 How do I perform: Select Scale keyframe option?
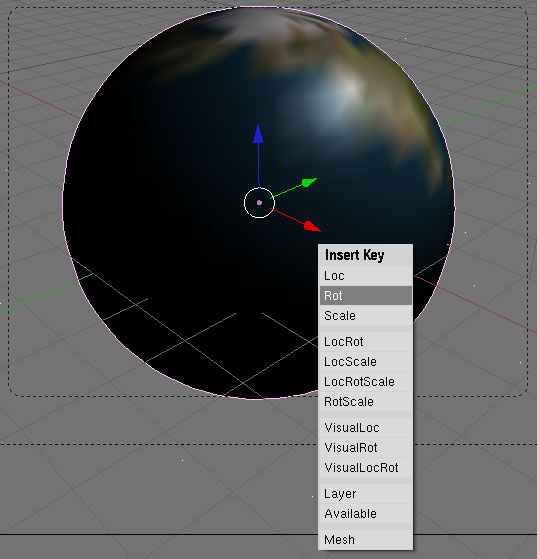366,316
